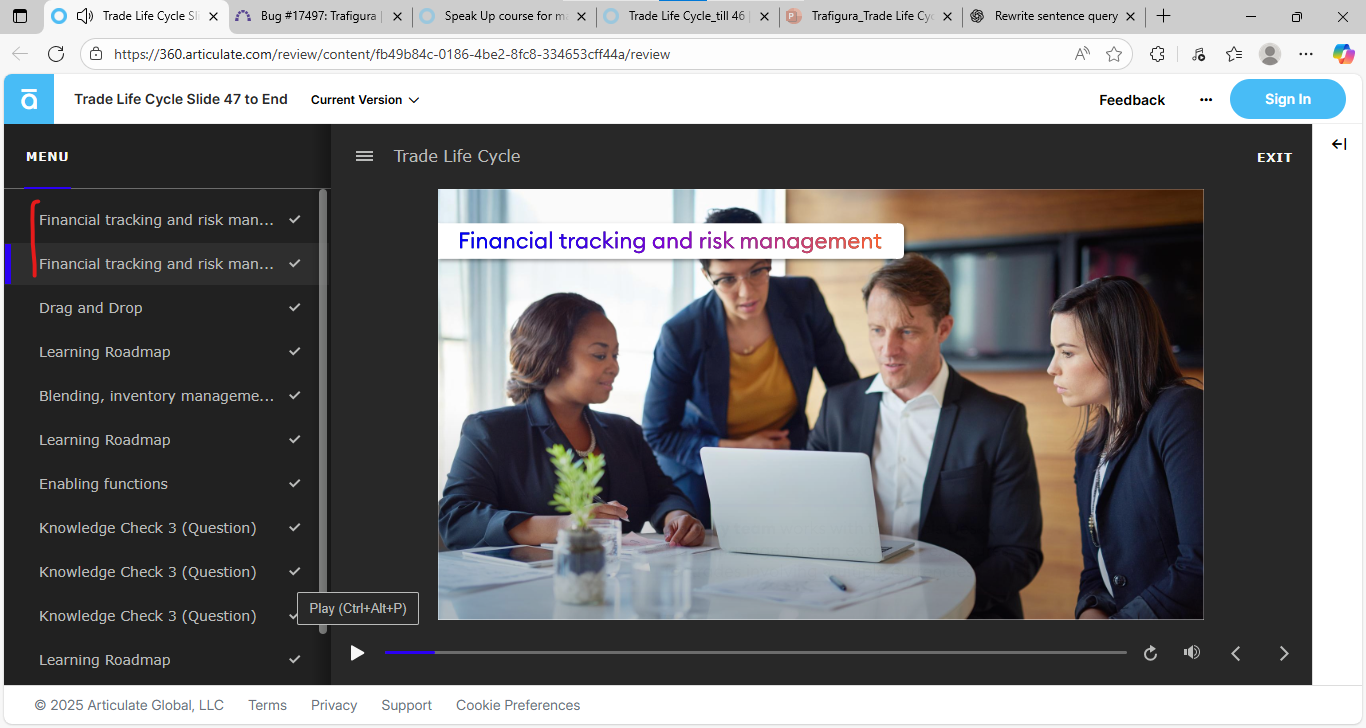Collapse the feedback sidebar arrow icon

coord(1339,145)
